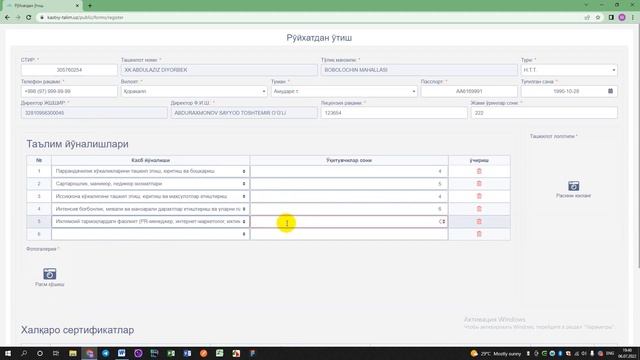Click the phone number field

69,91
